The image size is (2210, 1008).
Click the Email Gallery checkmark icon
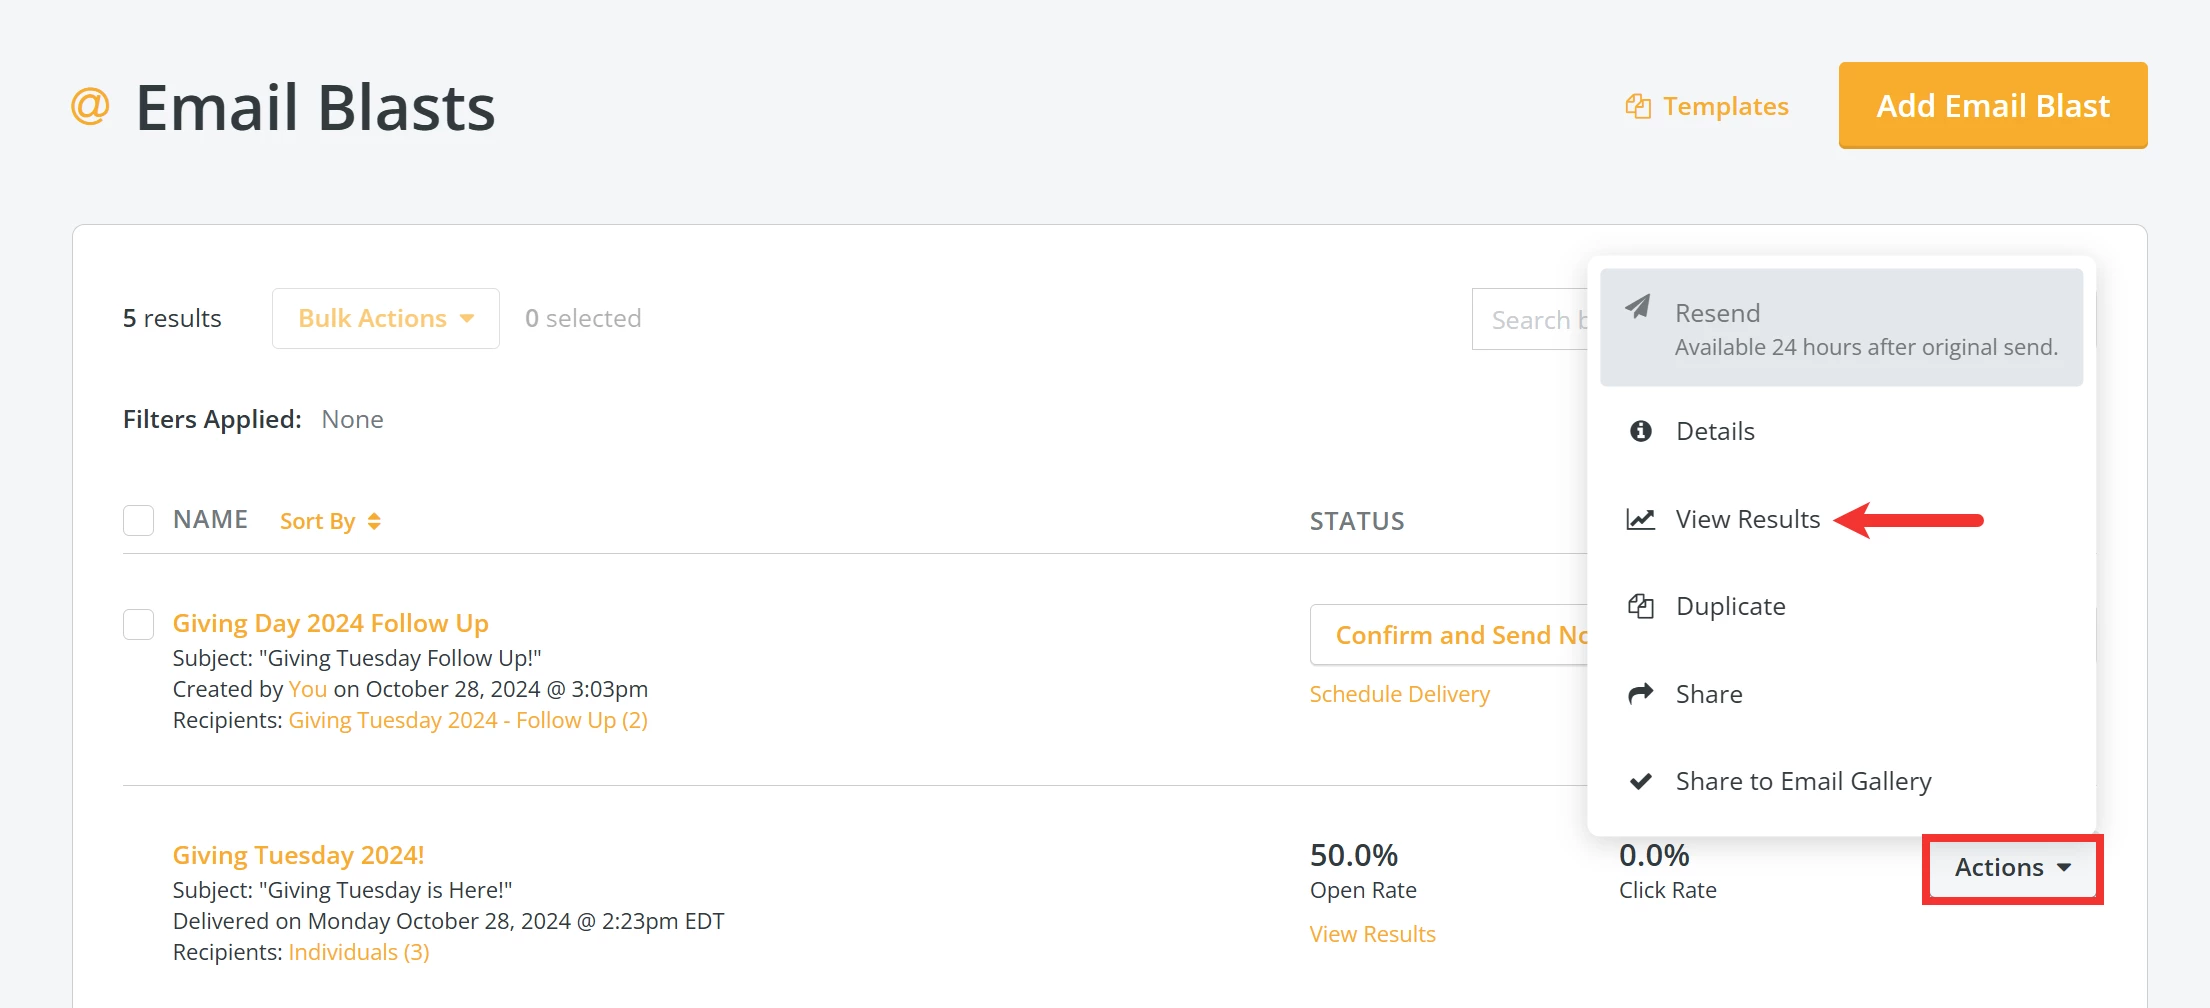click(1640, 780)
